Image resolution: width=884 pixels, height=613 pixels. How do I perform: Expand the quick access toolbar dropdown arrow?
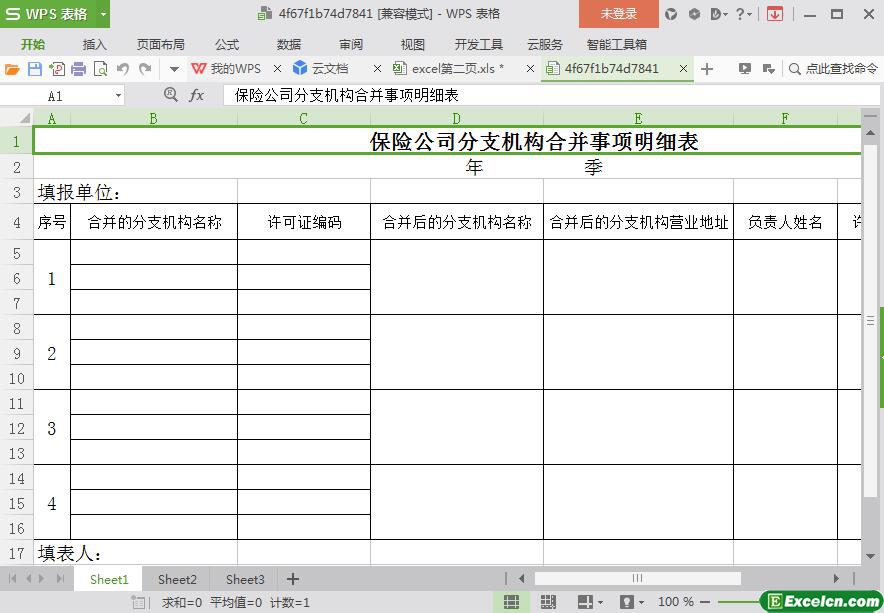coord(174,69)
